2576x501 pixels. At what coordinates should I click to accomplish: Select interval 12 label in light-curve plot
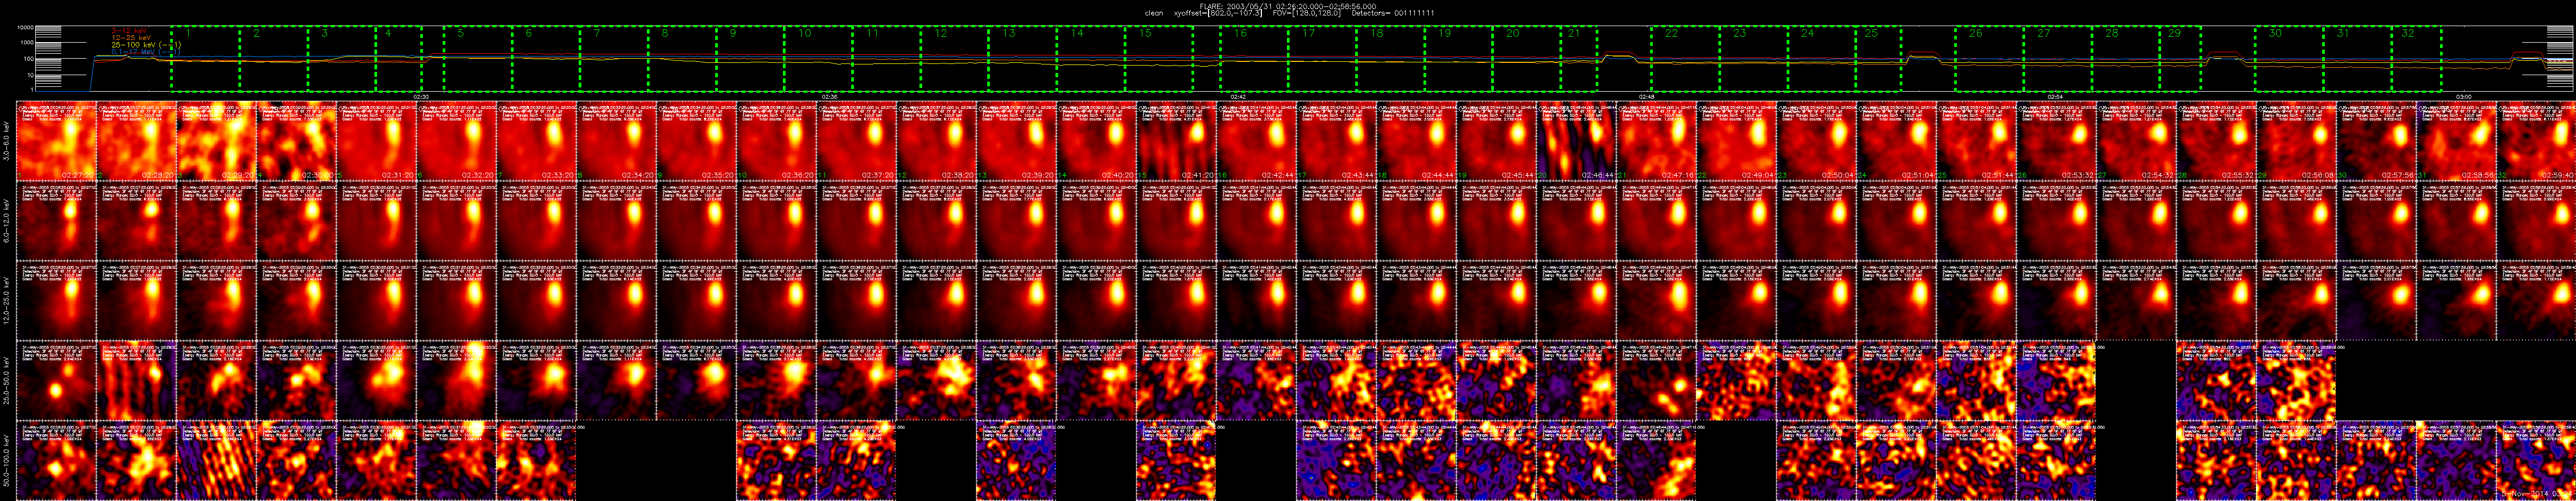(x=941, y=34)
